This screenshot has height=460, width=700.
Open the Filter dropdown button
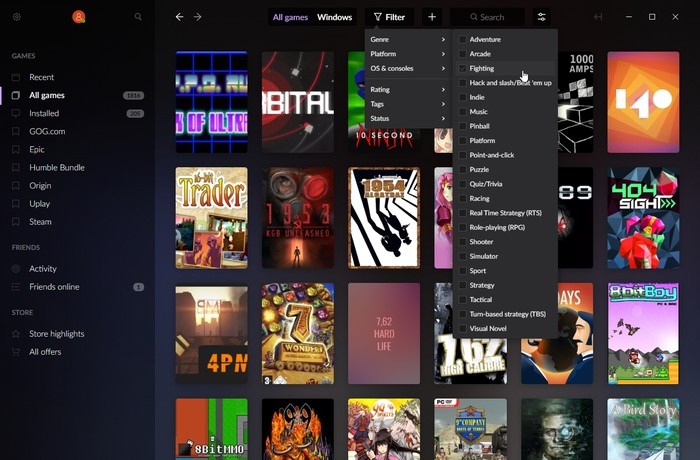point(389,17)
